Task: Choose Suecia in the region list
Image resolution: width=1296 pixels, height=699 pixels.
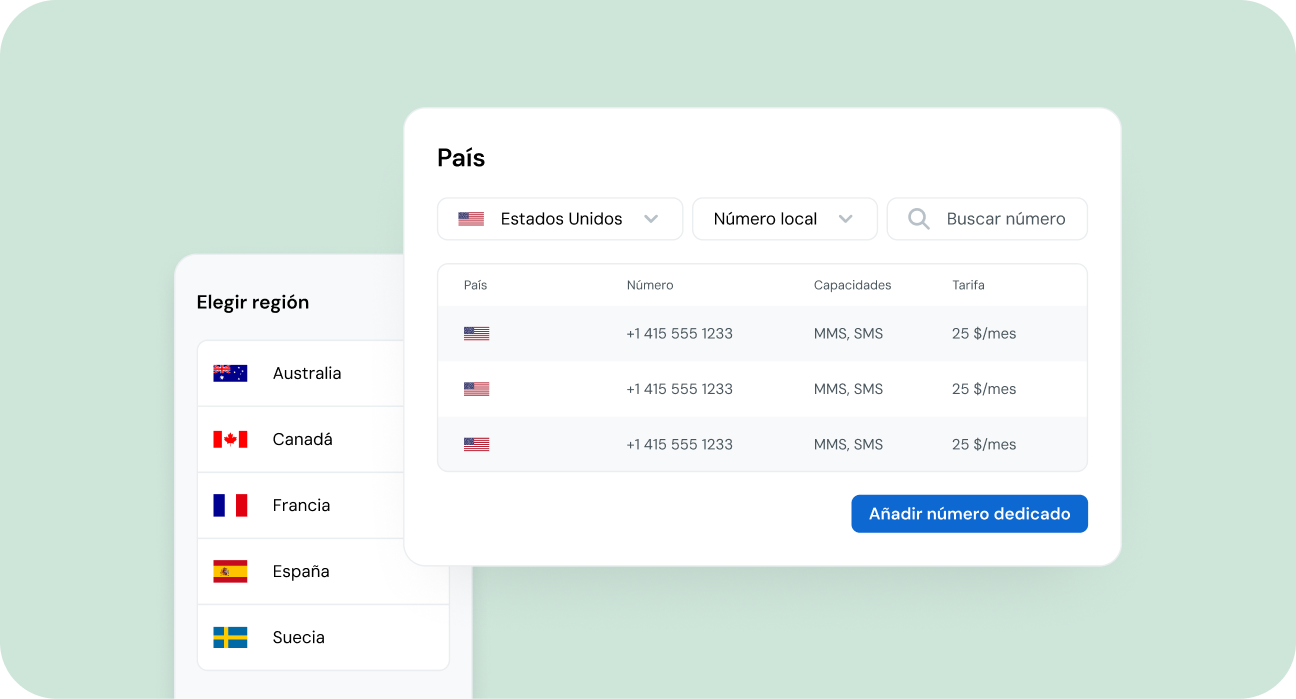Action: pyautogui.click(x=298, y=637)
